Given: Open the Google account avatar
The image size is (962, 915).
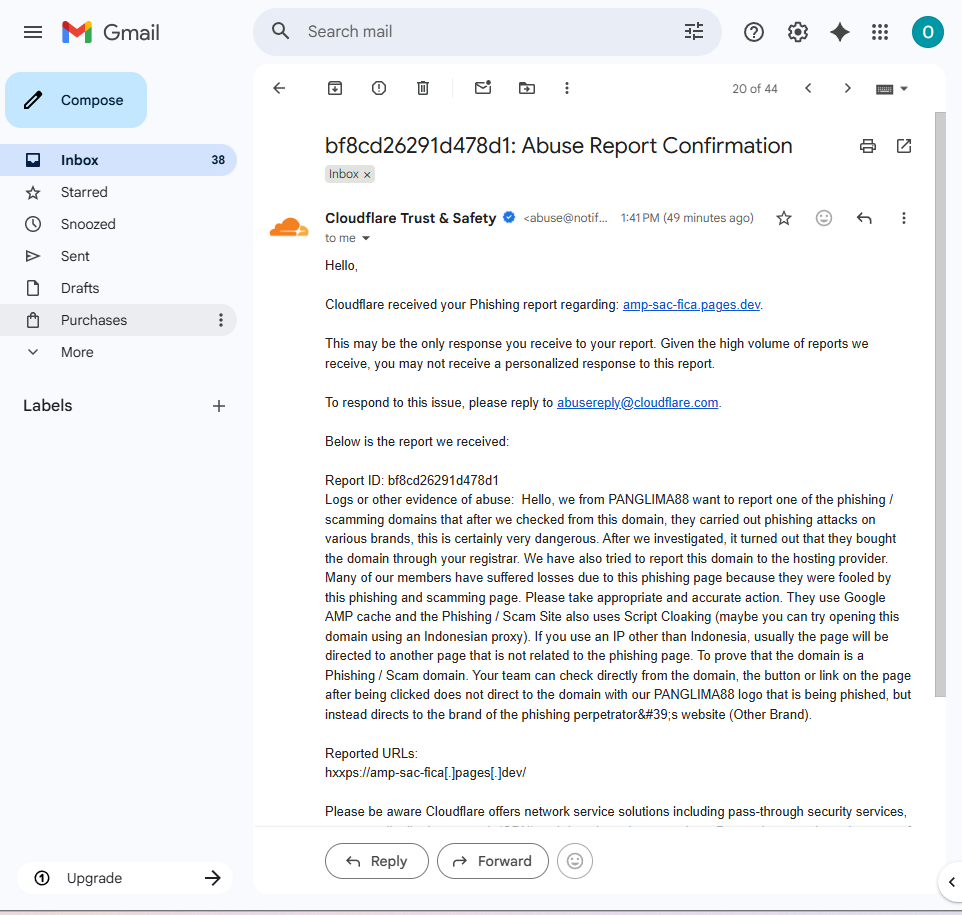Looking at the screenshot, I should tap(928, 32).
